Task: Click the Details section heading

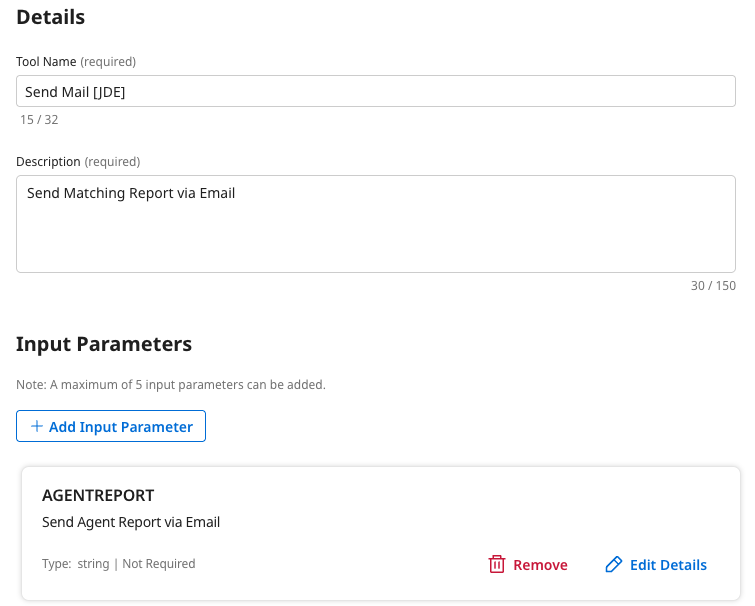Action: 51,17
